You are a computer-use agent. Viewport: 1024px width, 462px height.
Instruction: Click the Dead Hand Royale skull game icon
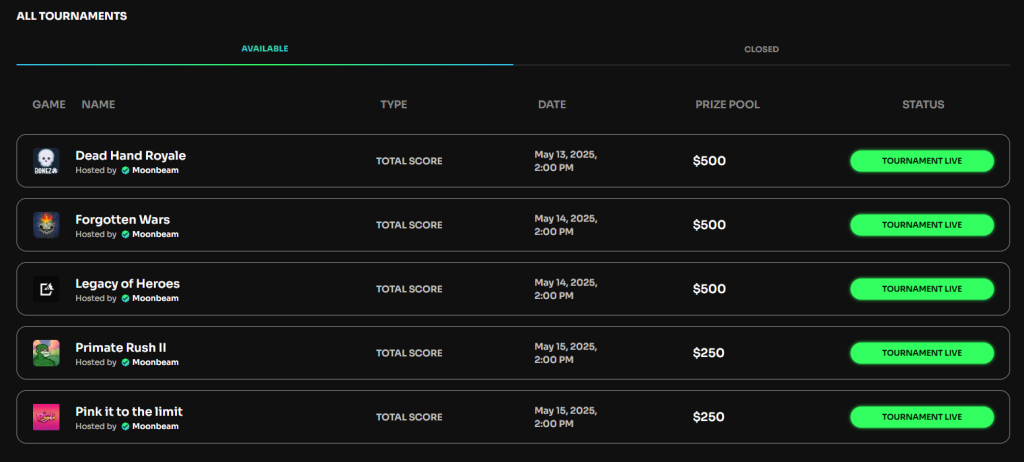pos(46,161)
